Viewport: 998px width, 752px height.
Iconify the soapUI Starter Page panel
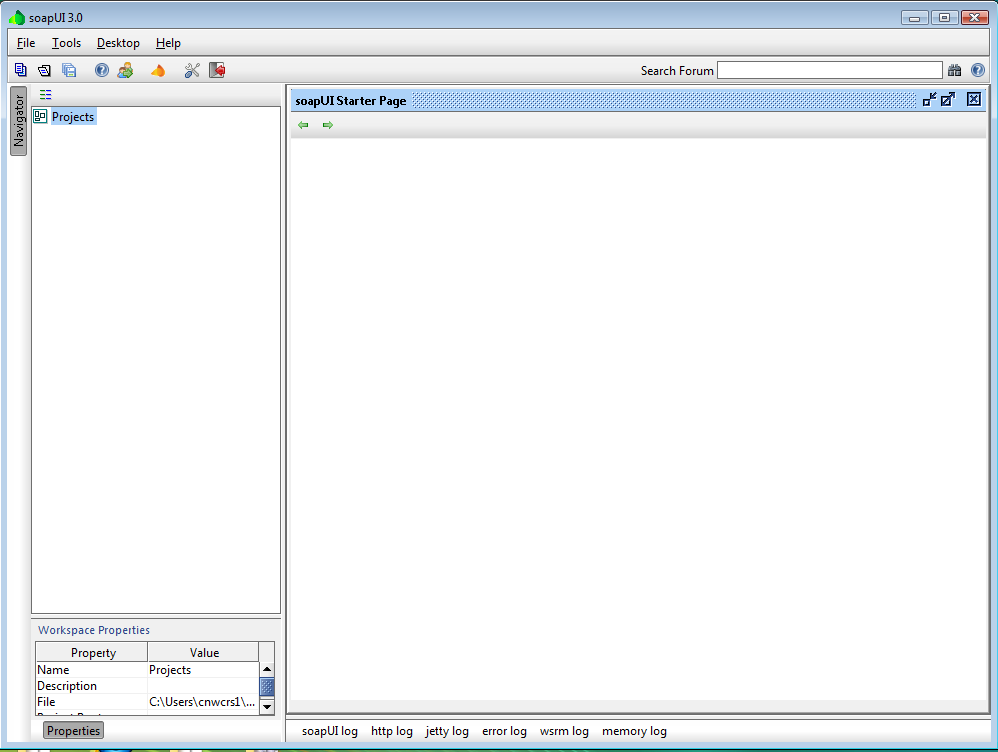click(x=929, y=99)
